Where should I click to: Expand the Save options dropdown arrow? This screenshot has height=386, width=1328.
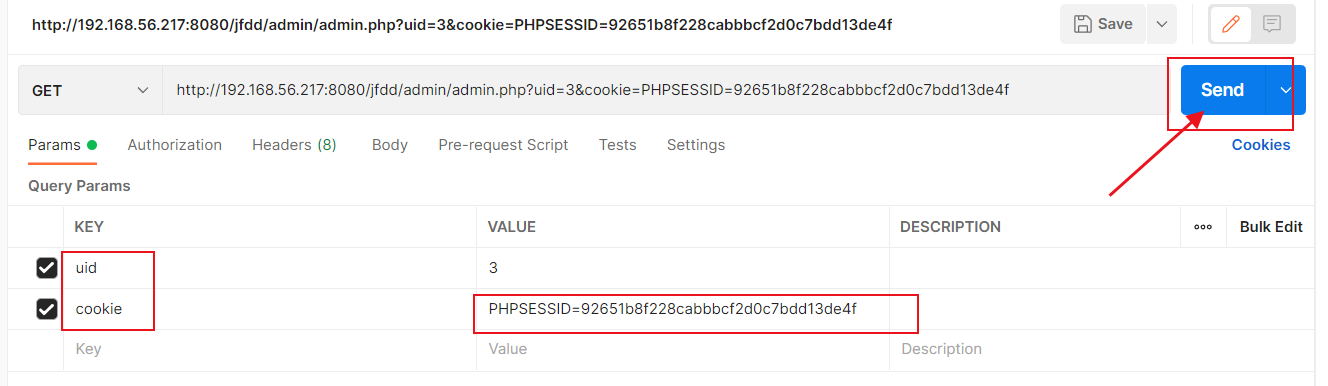1161,24
